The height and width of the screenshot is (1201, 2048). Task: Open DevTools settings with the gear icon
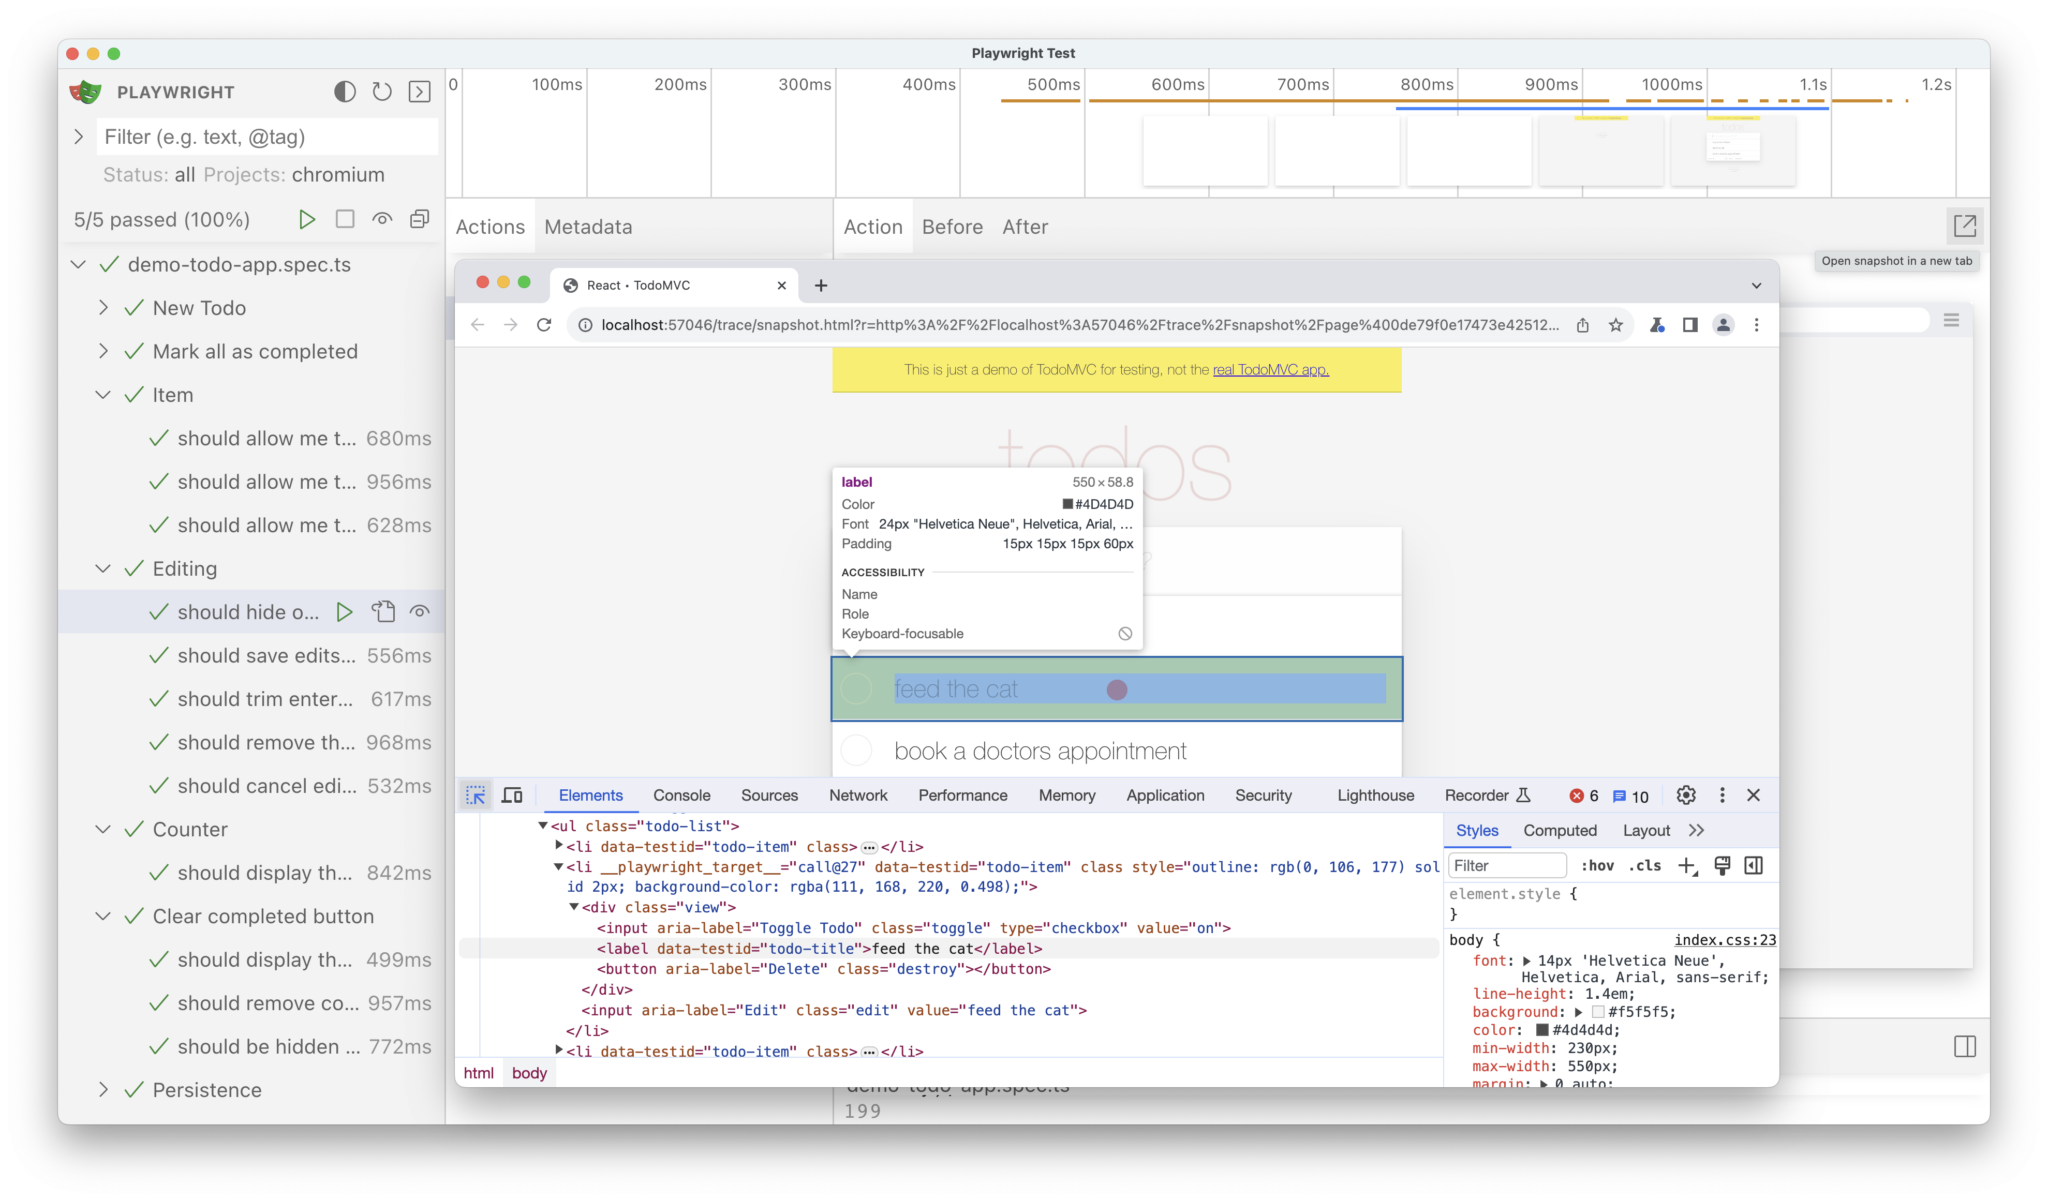coord(1686,795)
